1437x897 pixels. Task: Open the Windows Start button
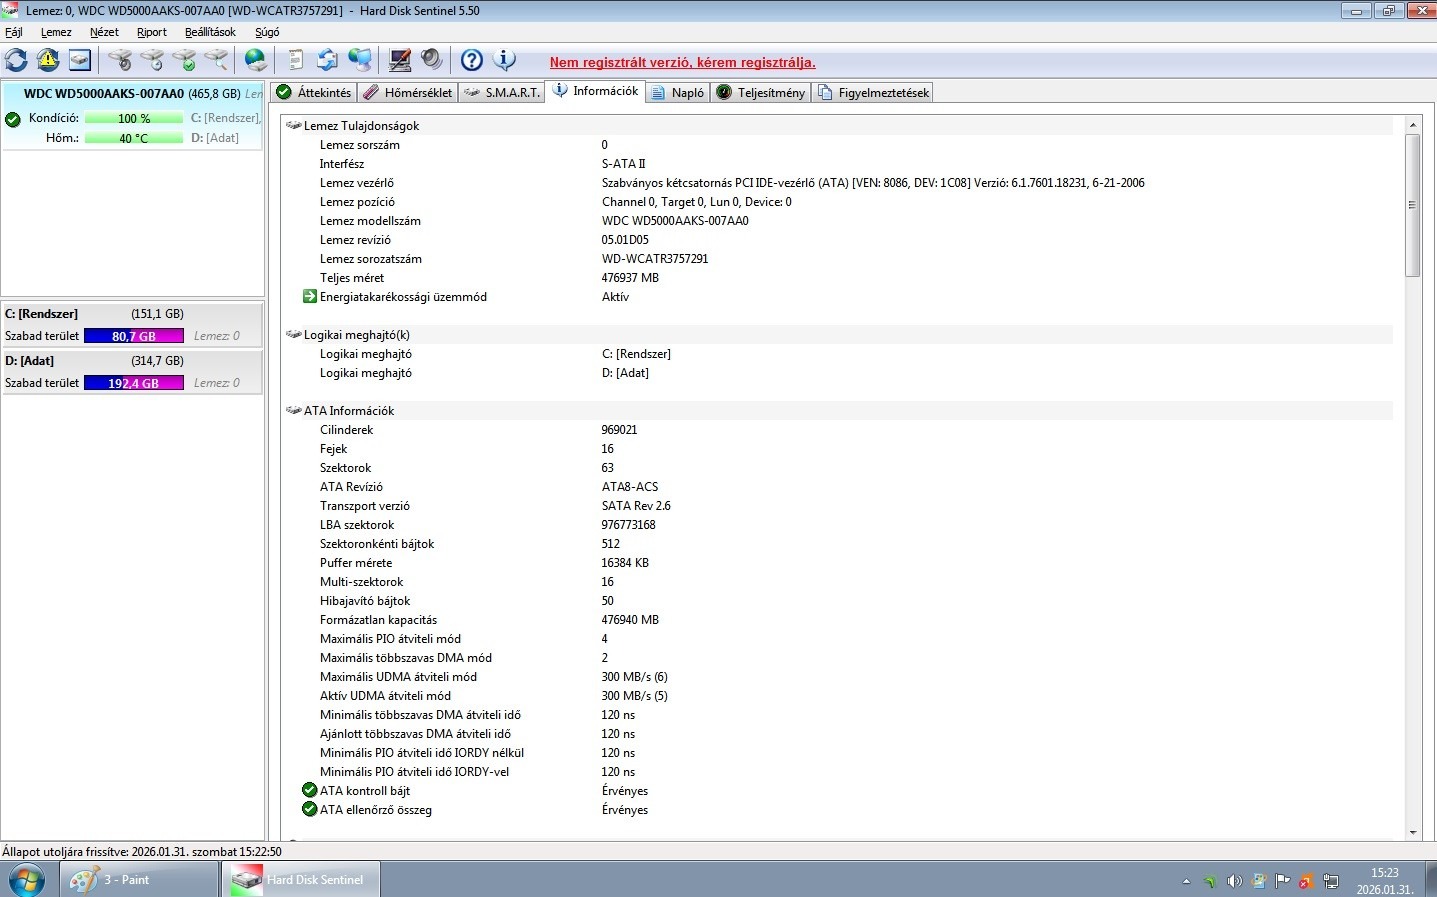click(x=27, y=880)
